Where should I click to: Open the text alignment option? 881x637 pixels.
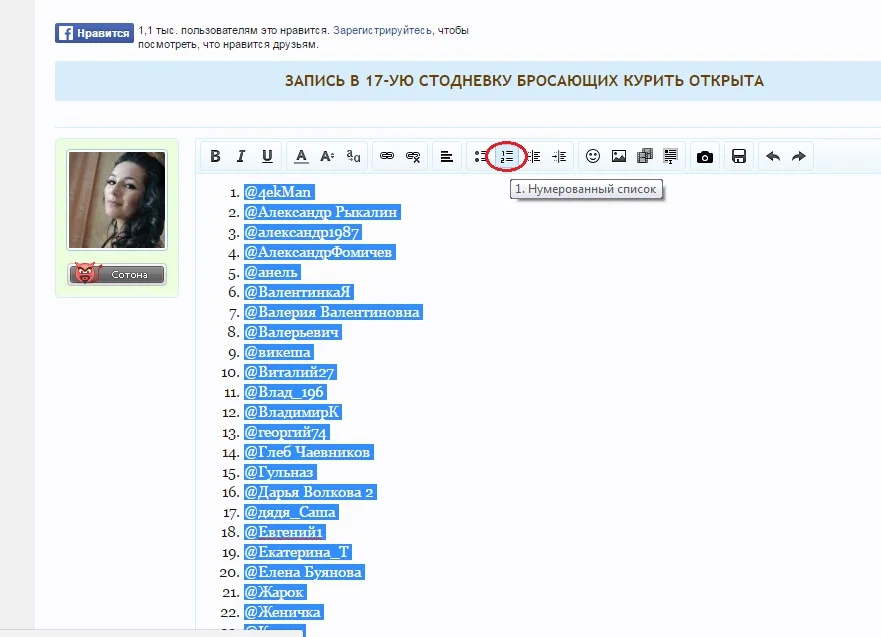tap(445, 156)
